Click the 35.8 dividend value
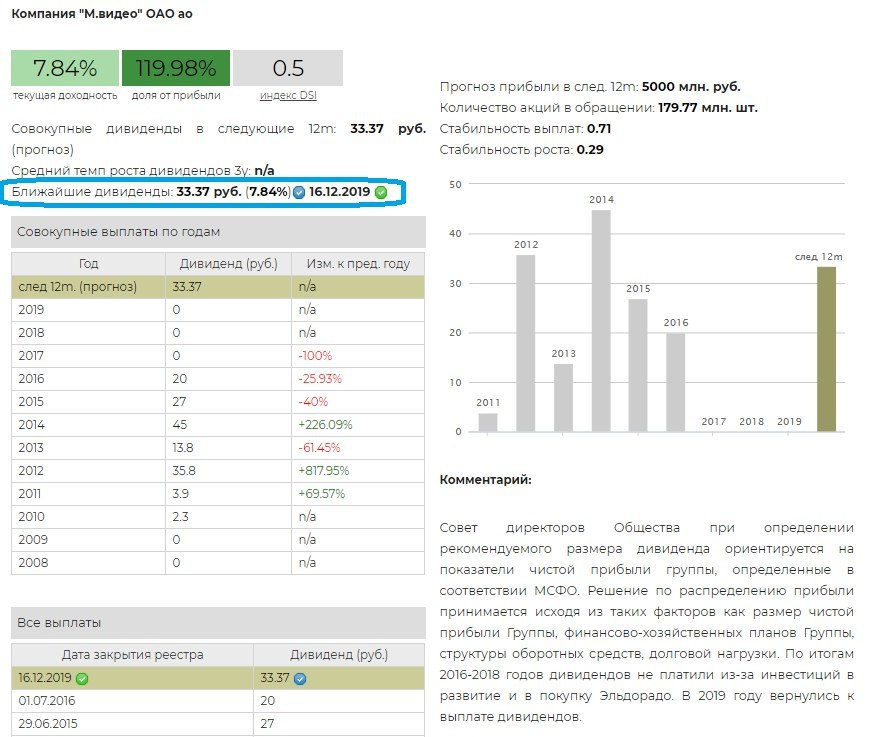The height and width of the screenshot is (737, 890). pyautogui.click(x=183, y=471)
